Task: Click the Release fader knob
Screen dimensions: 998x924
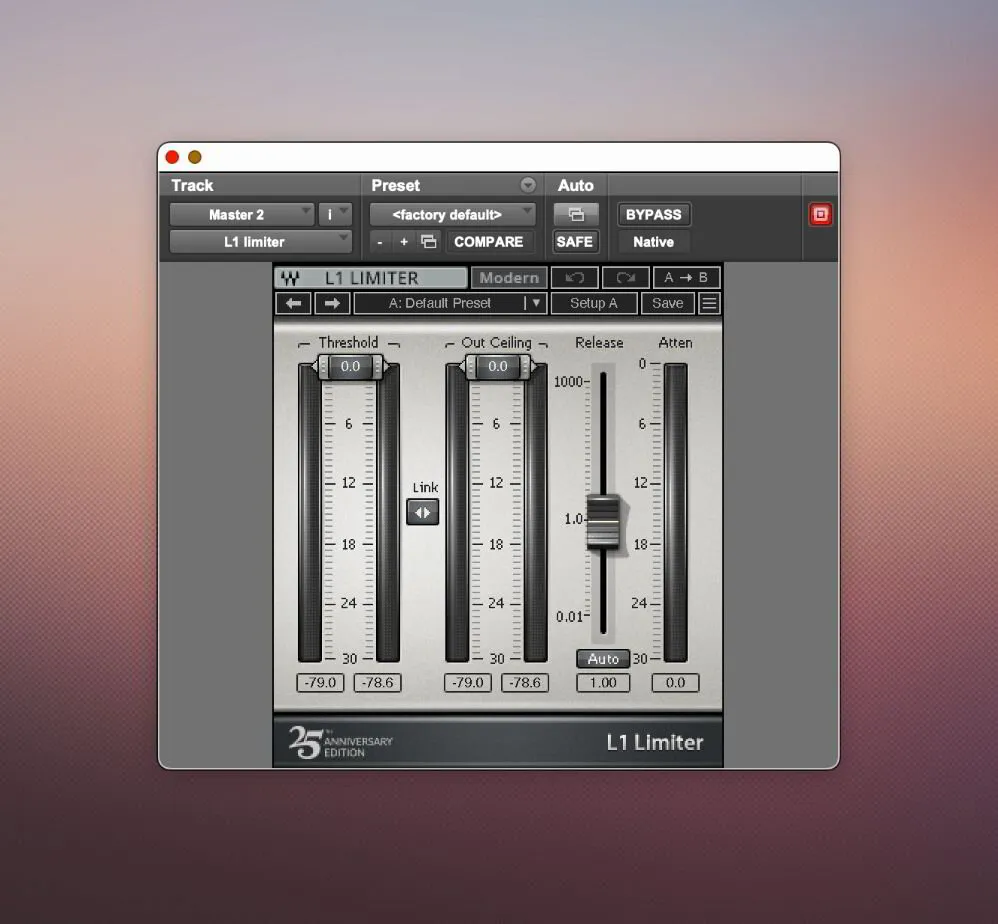Action: [x=603, y=521]
